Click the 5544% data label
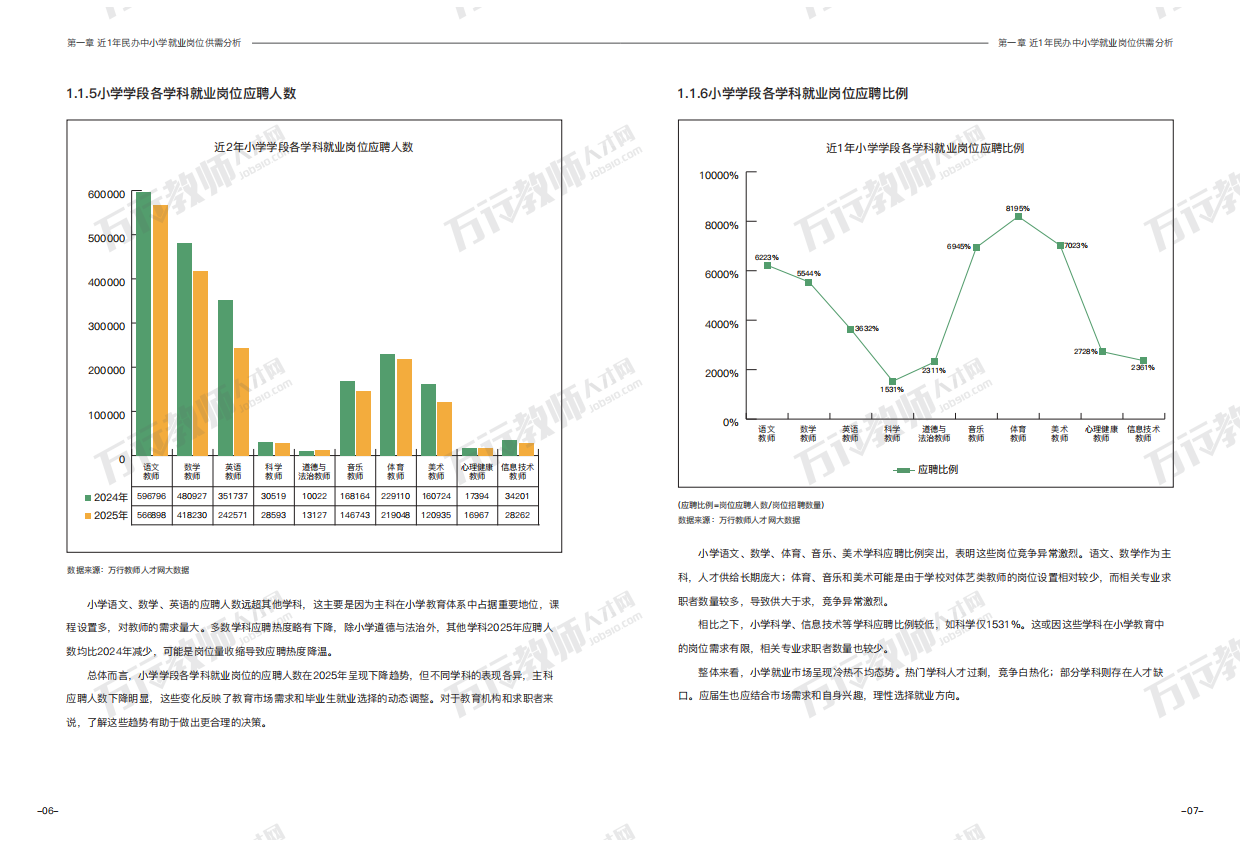Screen dimensions: 1240x847 809,273
